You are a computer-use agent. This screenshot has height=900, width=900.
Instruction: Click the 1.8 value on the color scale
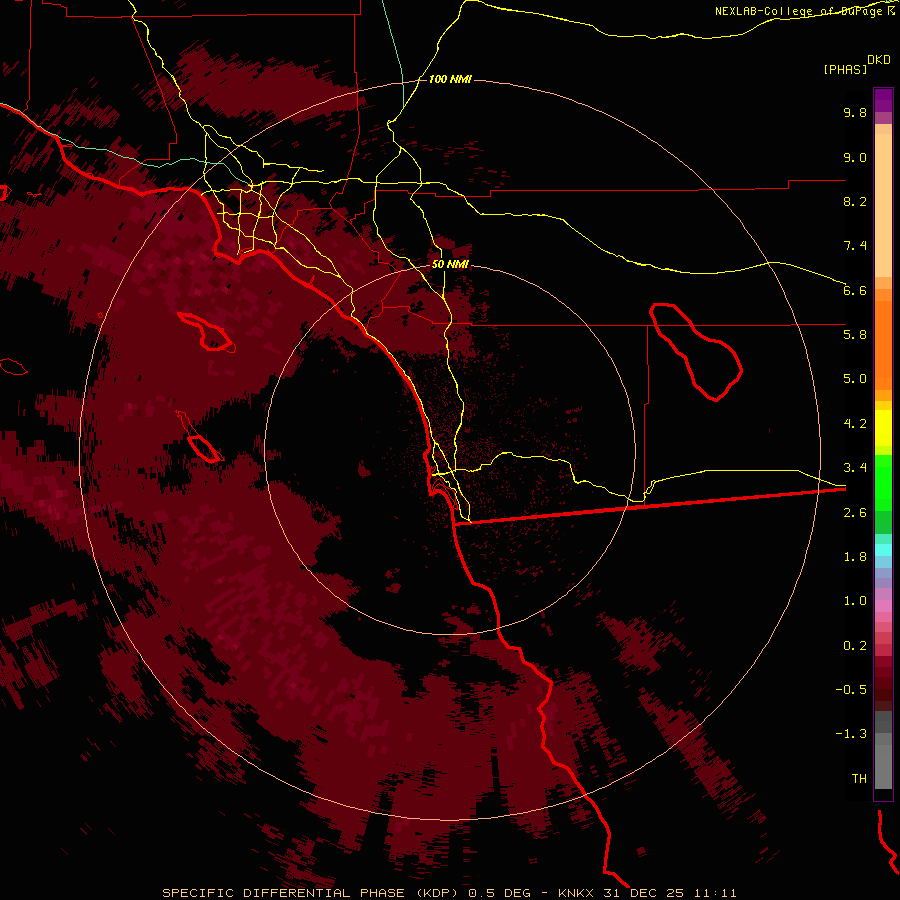click(855, 557)
